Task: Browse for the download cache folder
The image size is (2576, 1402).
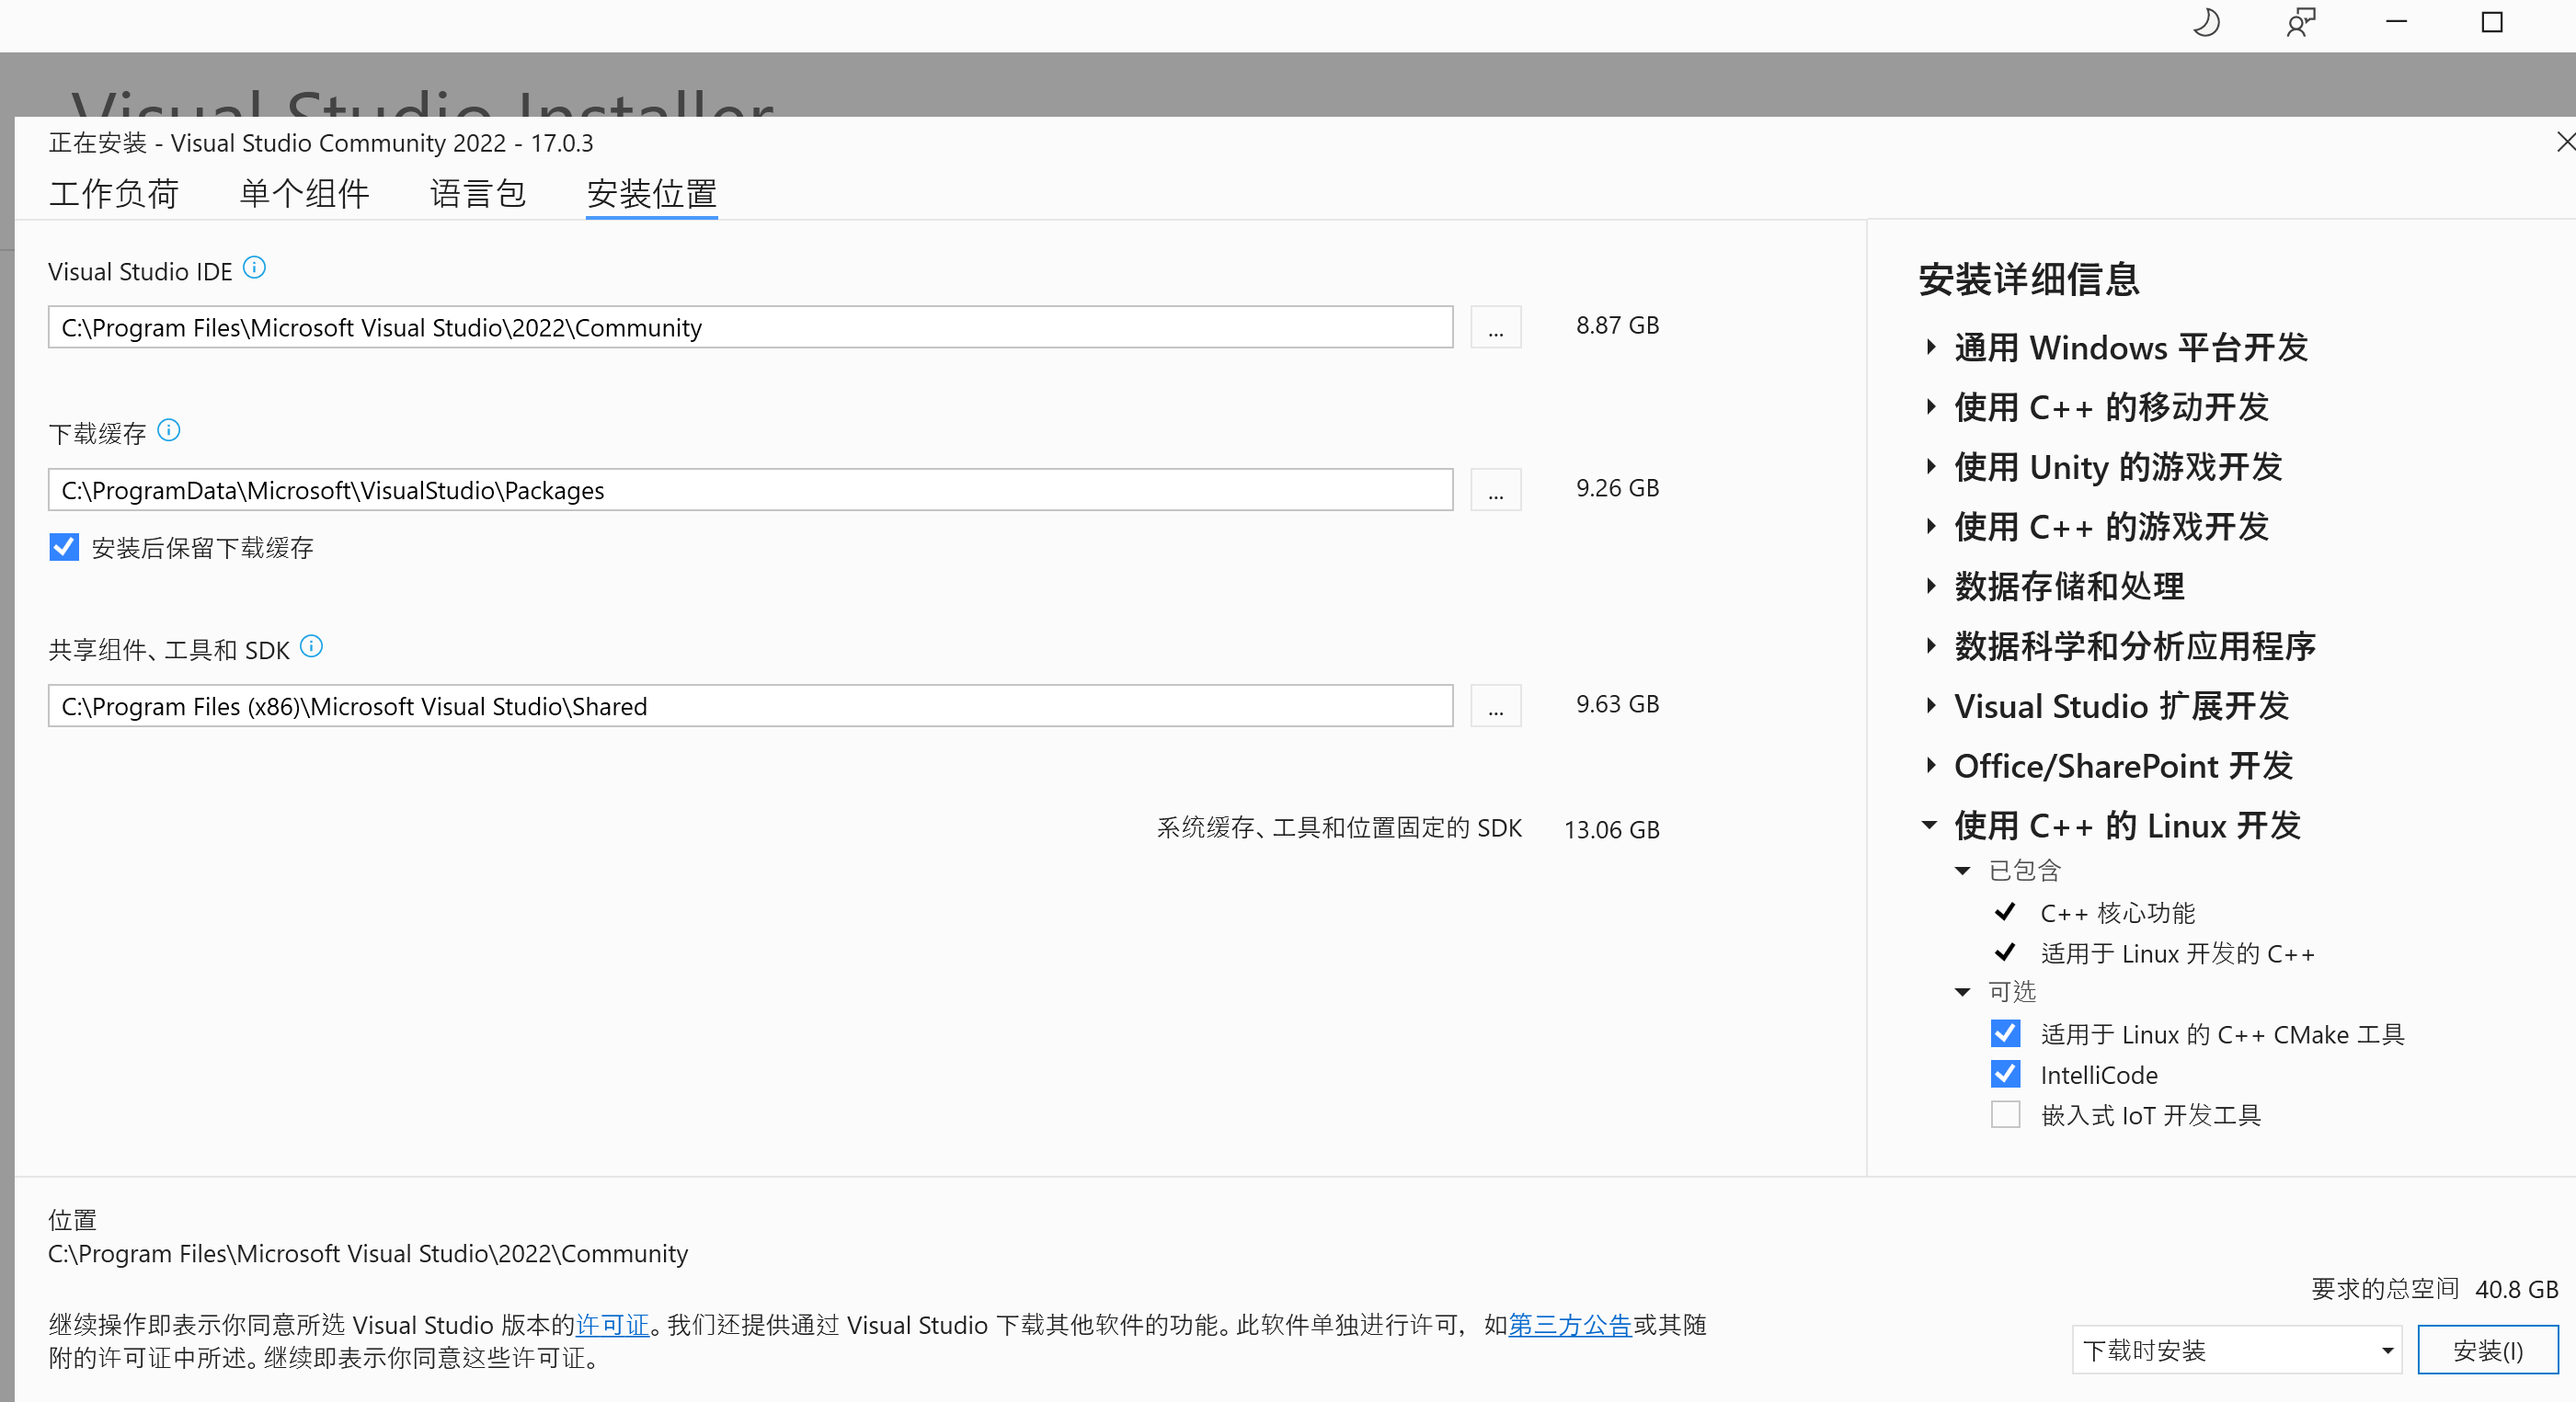Action: point(1495,490)
